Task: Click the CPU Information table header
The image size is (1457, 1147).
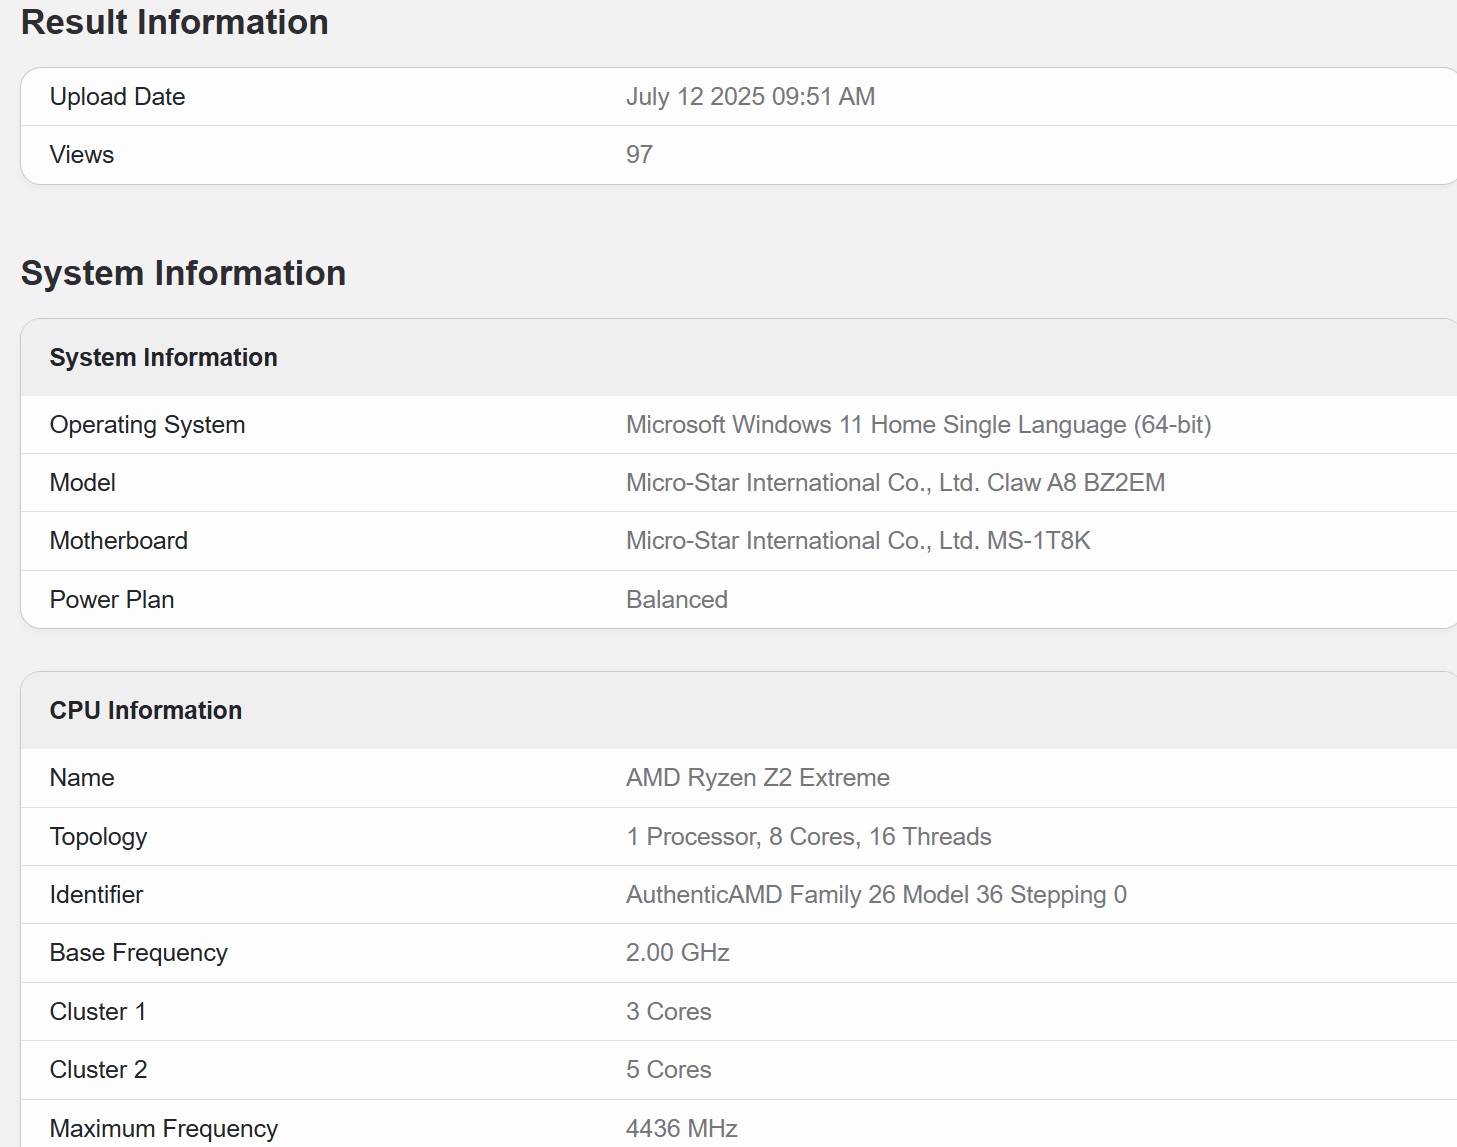Action: (x=146, y=711)
